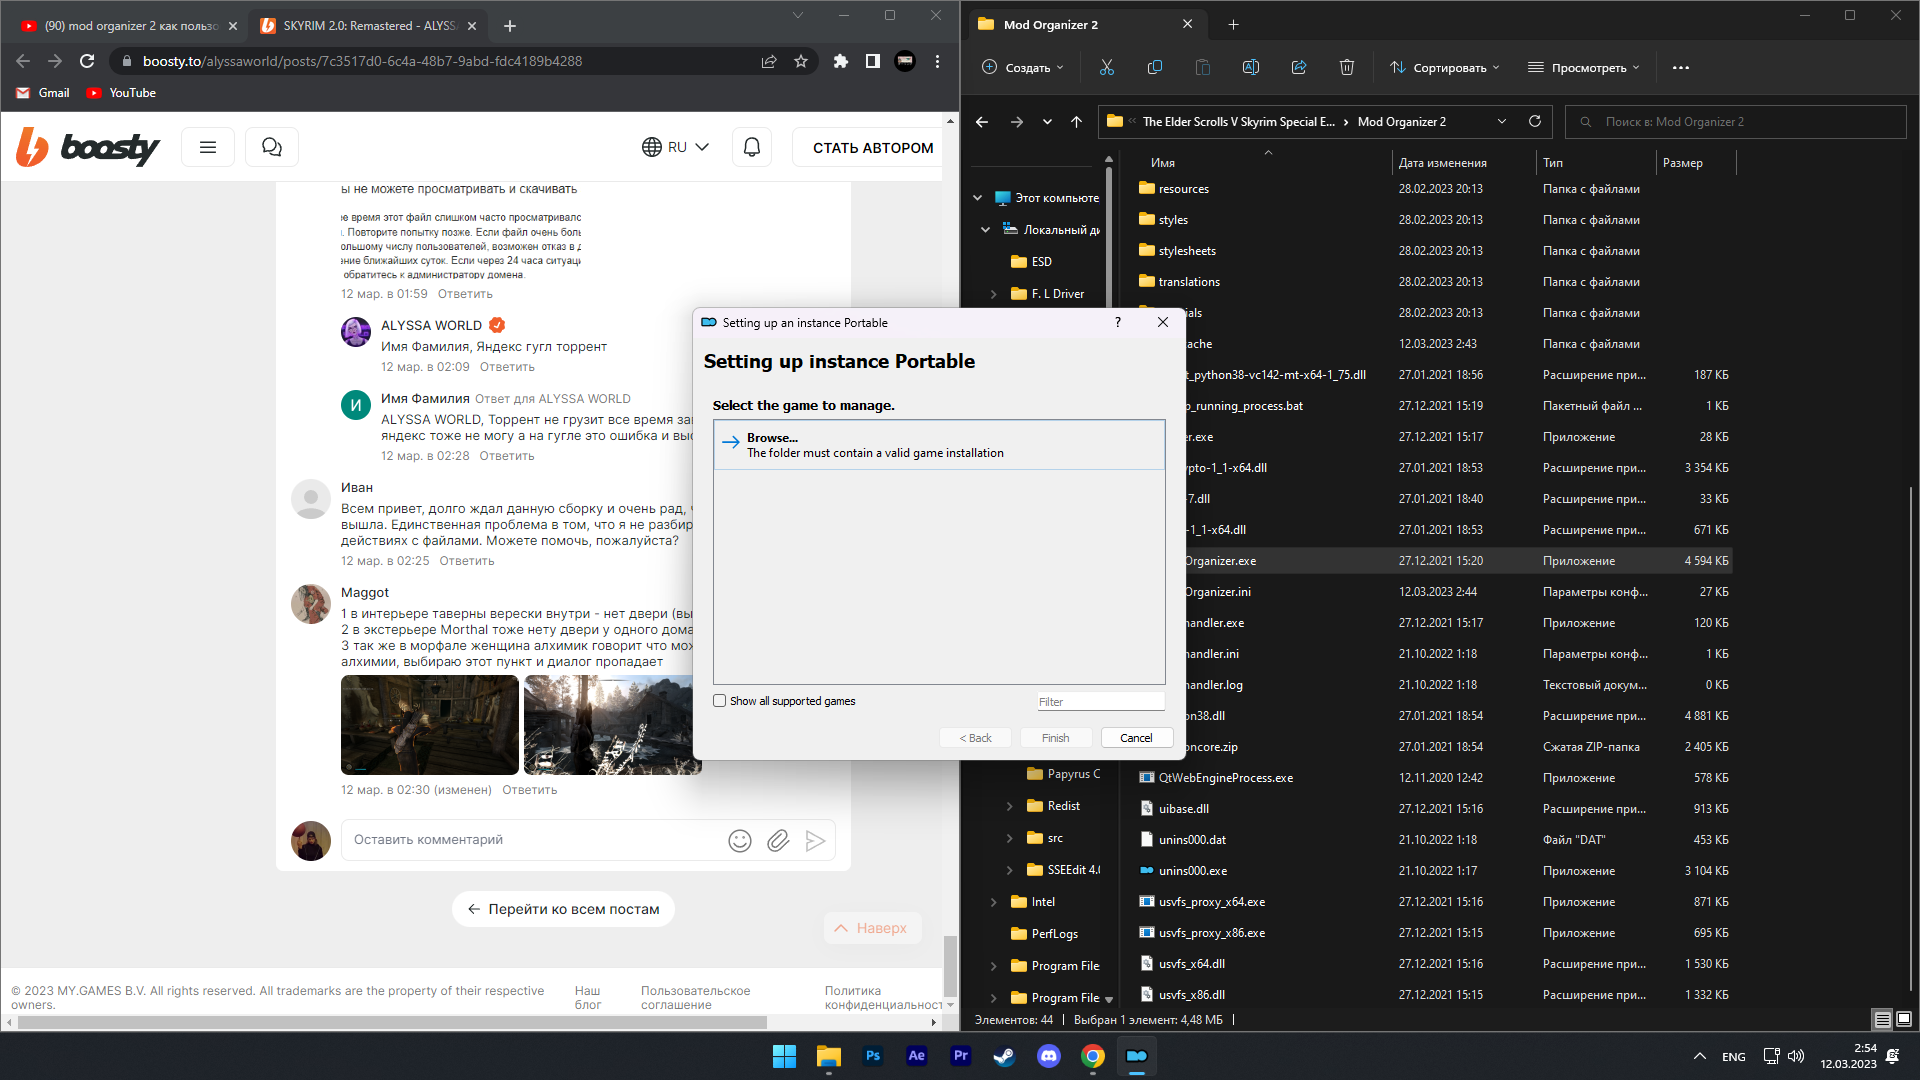The height and width of the screenshot is (1080, 1920).
Task: Click the Delete trash icon in Explorer
Action: click(1346, 67)
